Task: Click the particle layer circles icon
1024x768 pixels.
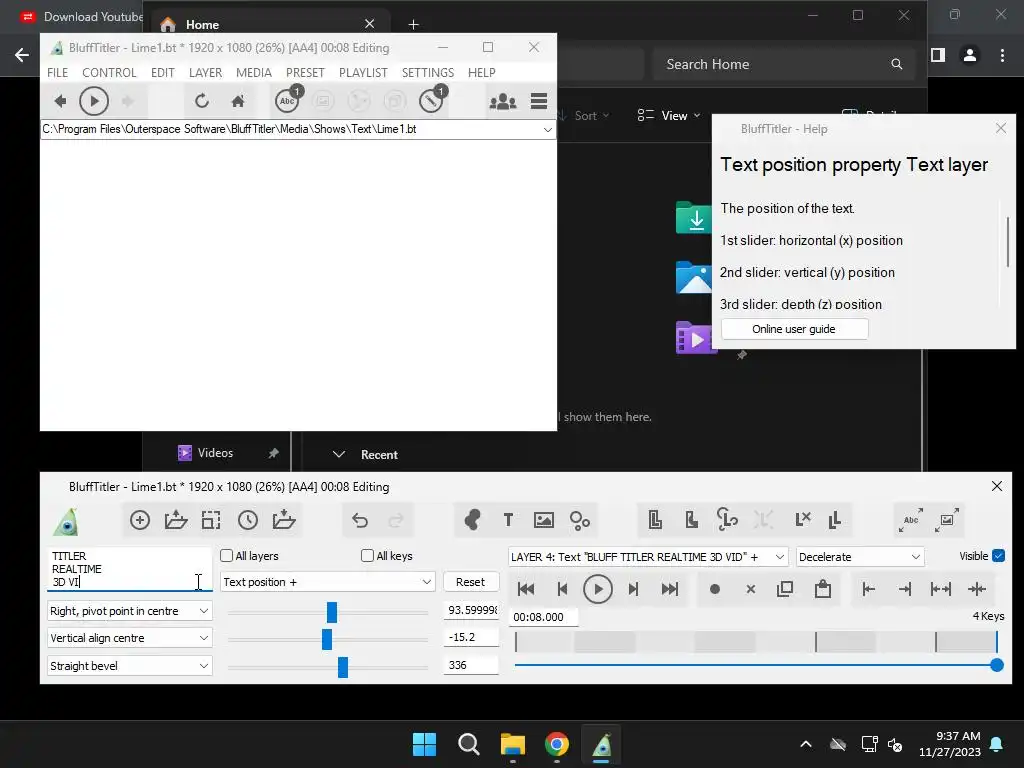Action: tap(579, 520)
